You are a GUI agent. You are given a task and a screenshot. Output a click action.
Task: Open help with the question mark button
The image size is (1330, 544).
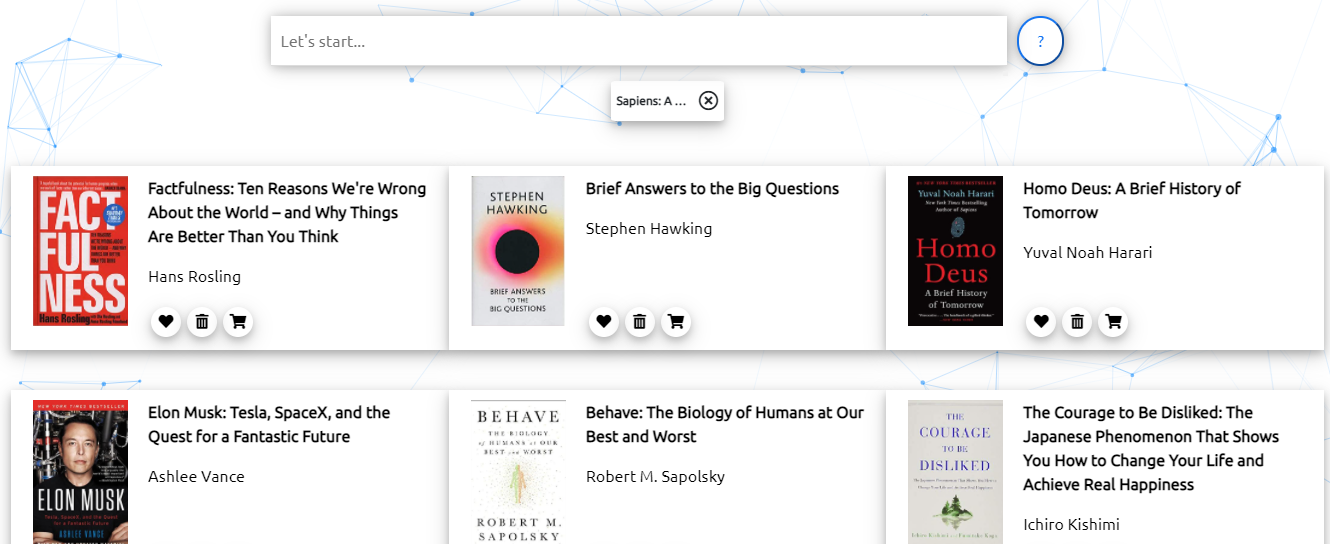click(x=1040, y=41)
